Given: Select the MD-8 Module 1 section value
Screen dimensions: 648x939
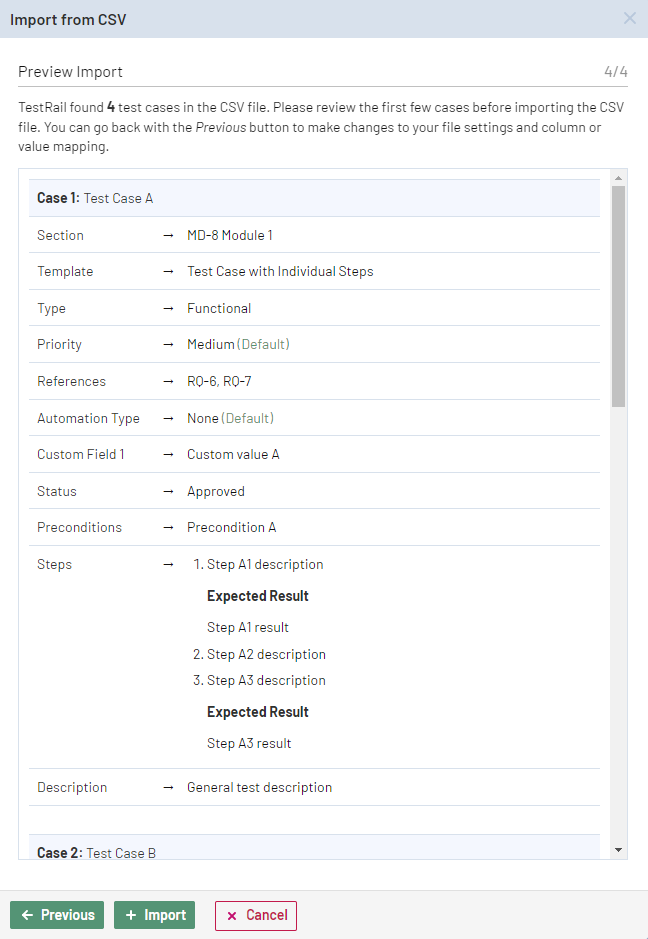Looking at the screenshot, I should [x=230, y=235].
